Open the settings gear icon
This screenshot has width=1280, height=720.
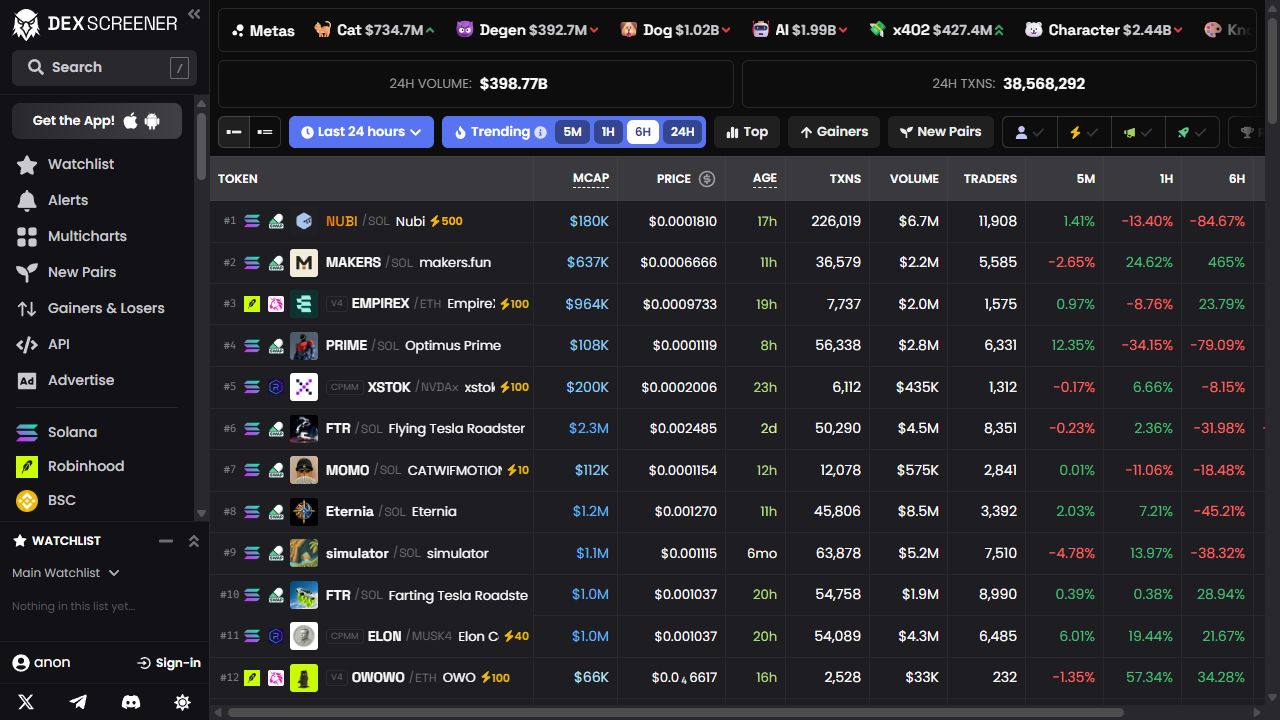182,702
